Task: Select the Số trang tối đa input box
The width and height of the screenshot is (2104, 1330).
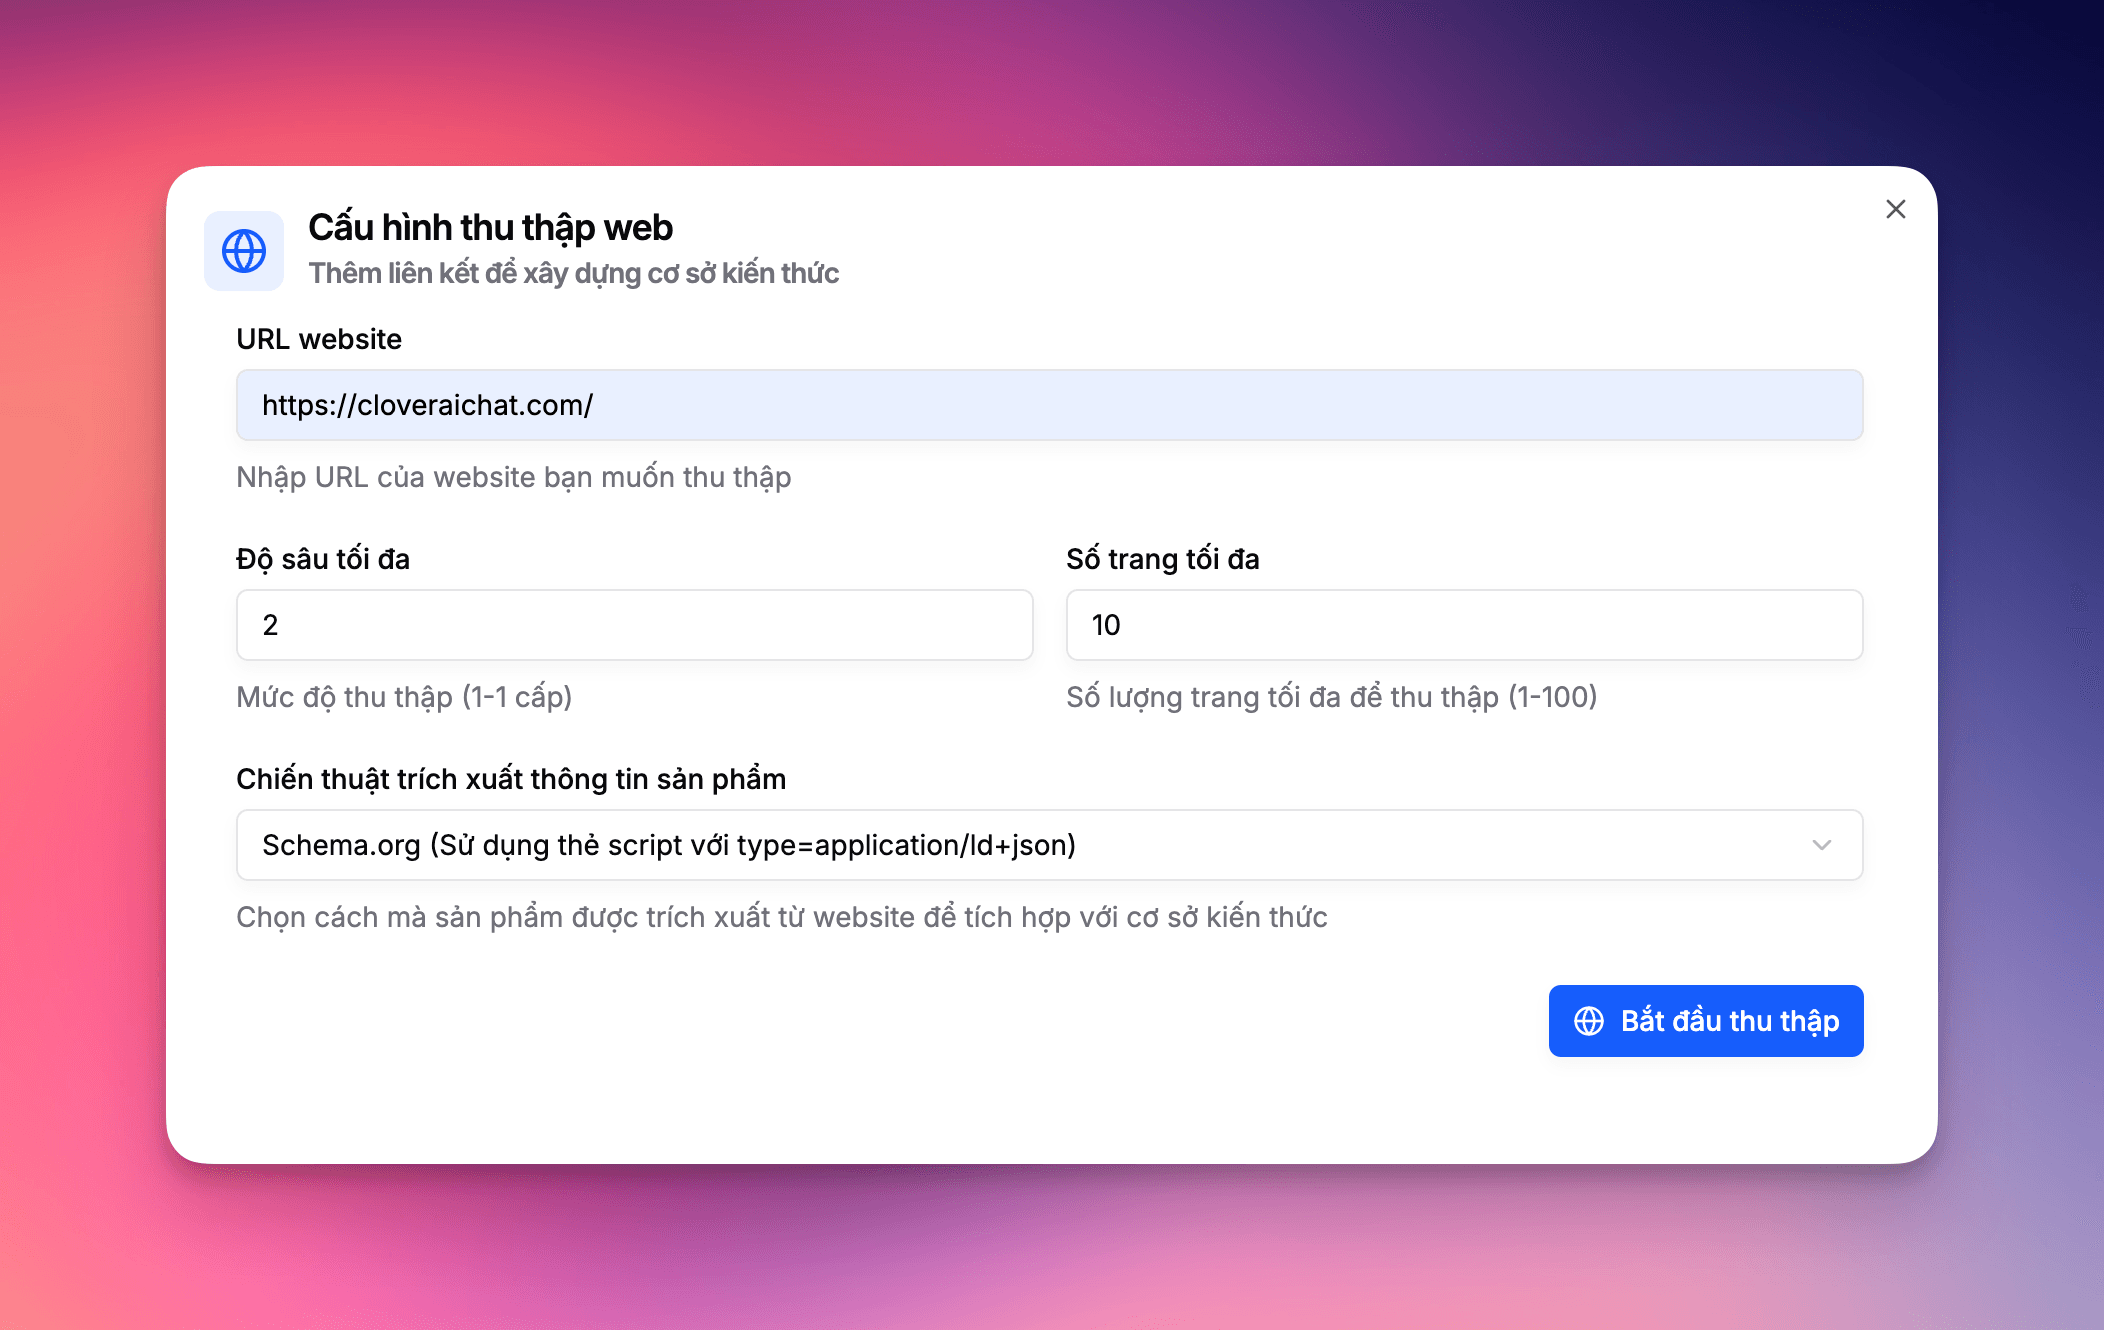Action: coord(1464,625)
